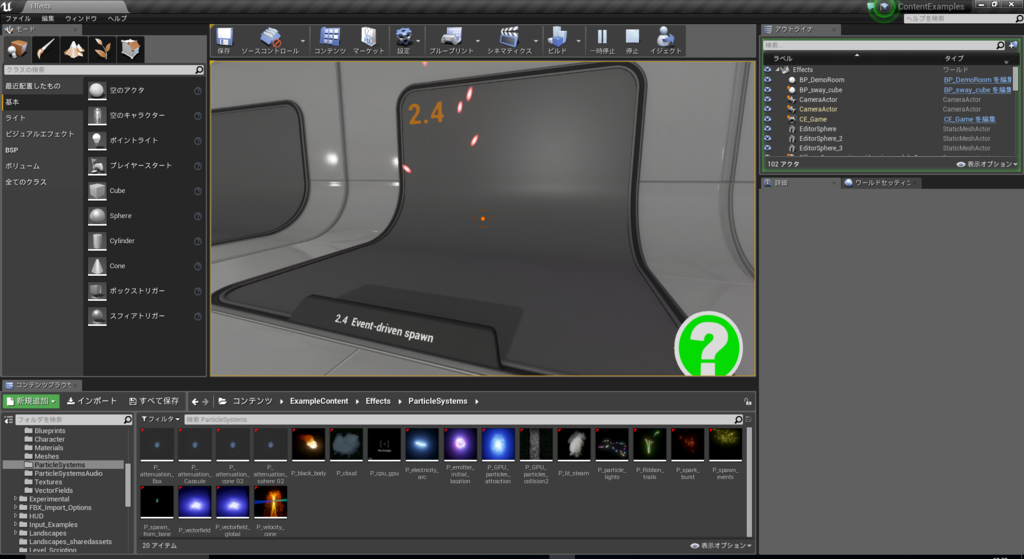
Task: Click the Effects breadcrumb path item
Action: click(x=378, y=401)
